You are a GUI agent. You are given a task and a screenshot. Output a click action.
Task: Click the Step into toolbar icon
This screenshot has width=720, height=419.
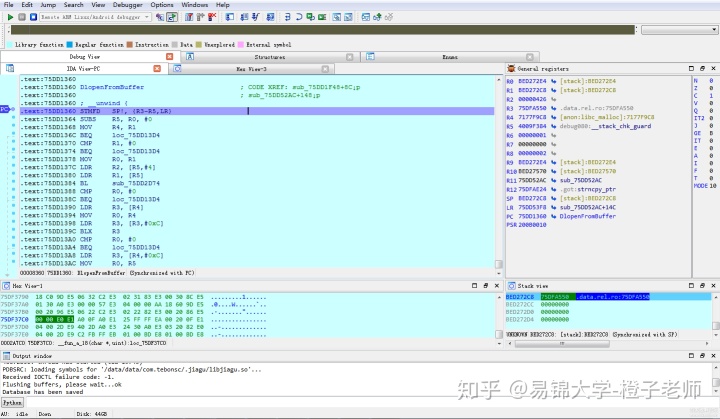tap(287, 17)
